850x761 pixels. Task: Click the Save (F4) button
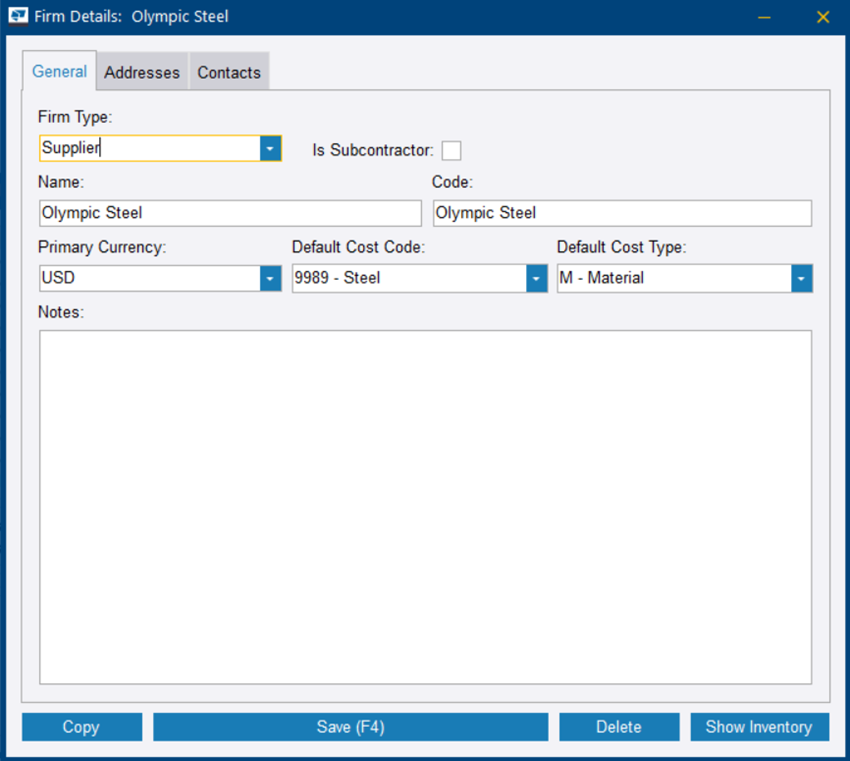350,727
